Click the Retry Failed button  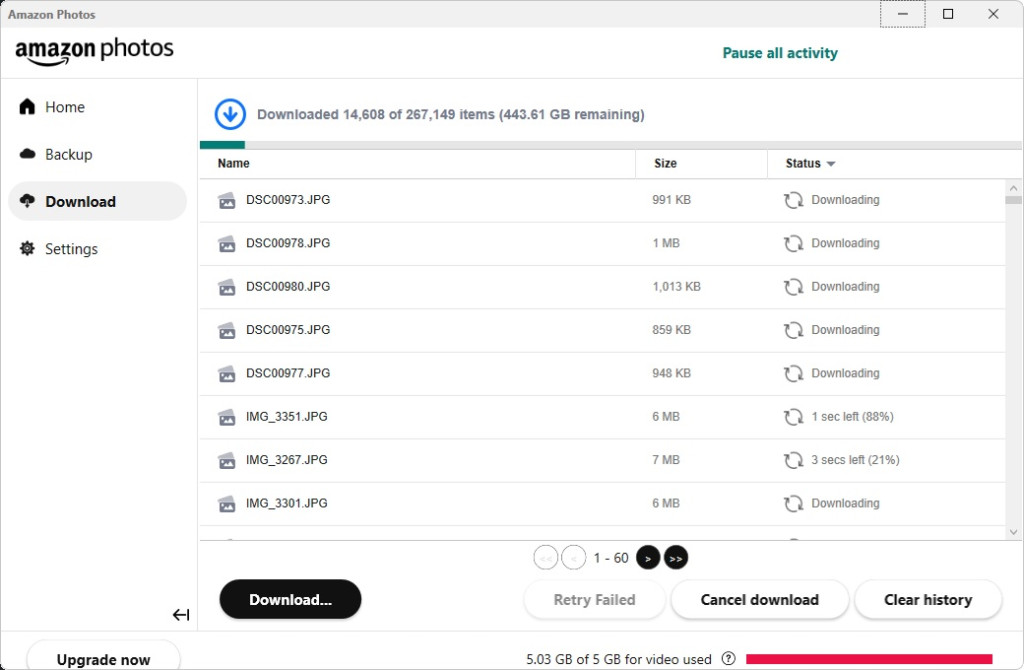[594, 599]
